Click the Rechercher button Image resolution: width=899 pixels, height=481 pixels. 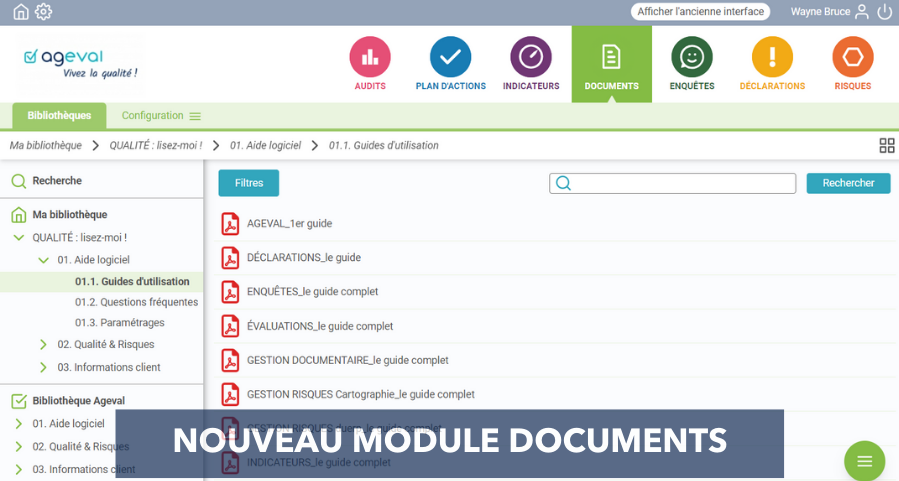click(848, 183)
